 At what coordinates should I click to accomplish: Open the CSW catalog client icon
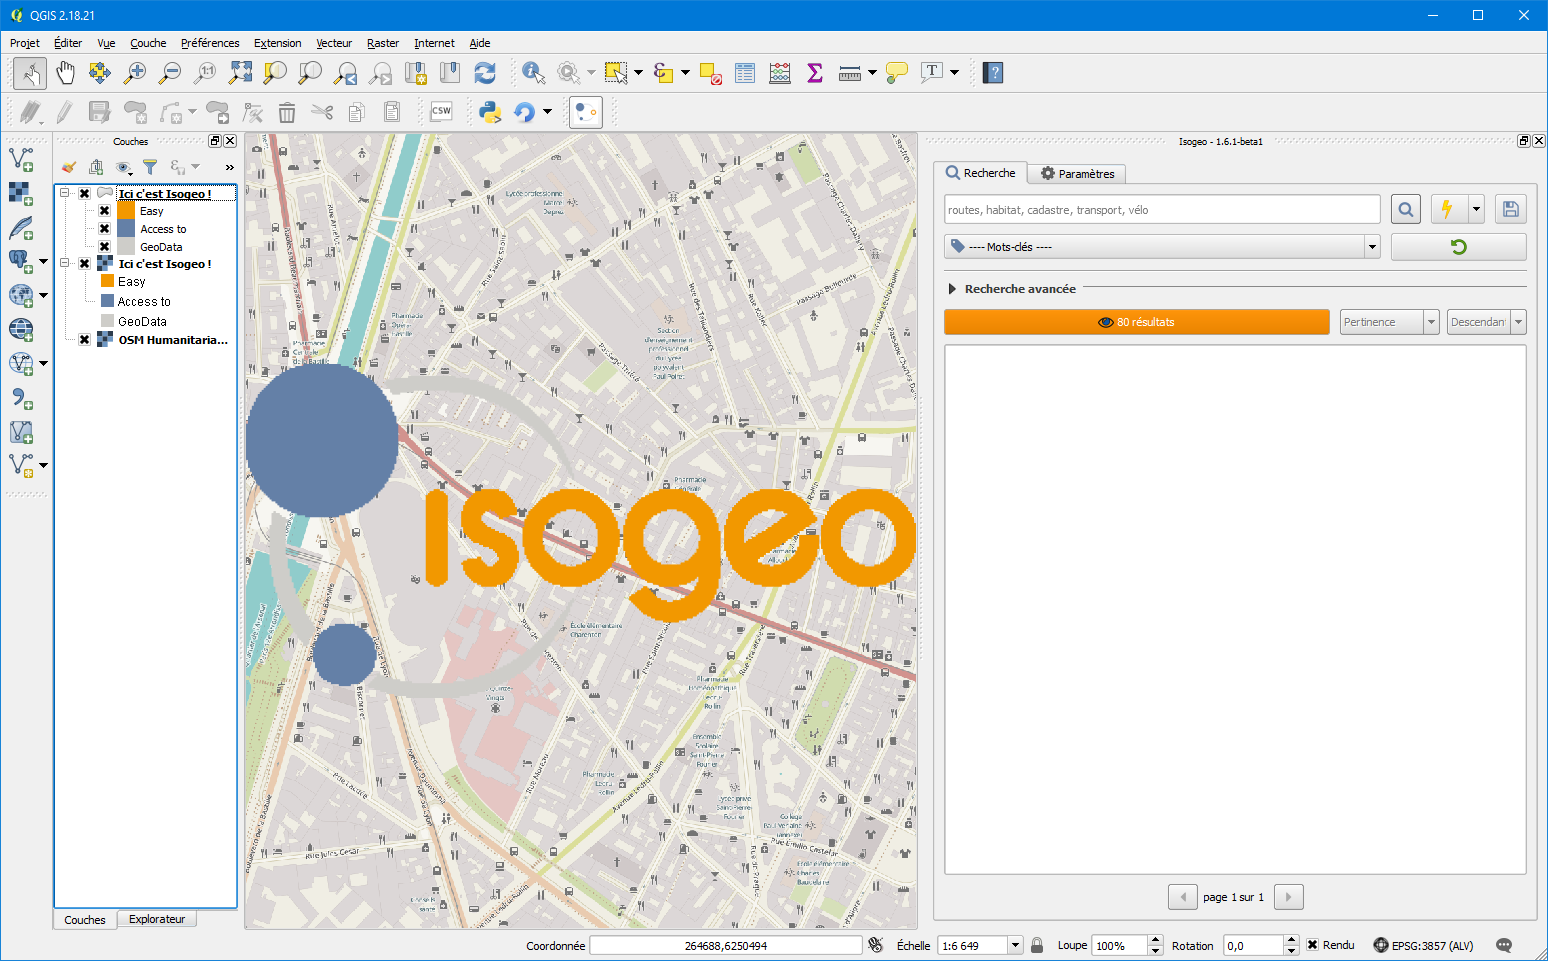(x=441, y=112)
